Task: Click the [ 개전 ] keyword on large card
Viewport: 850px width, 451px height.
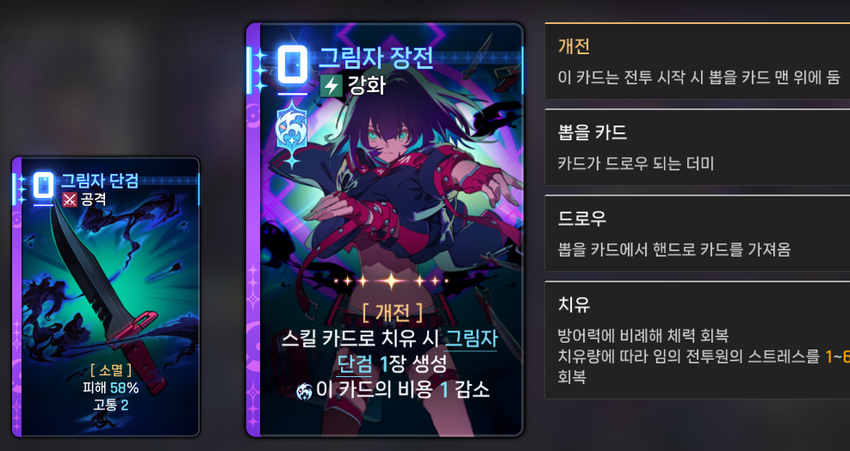Action: 391,312
